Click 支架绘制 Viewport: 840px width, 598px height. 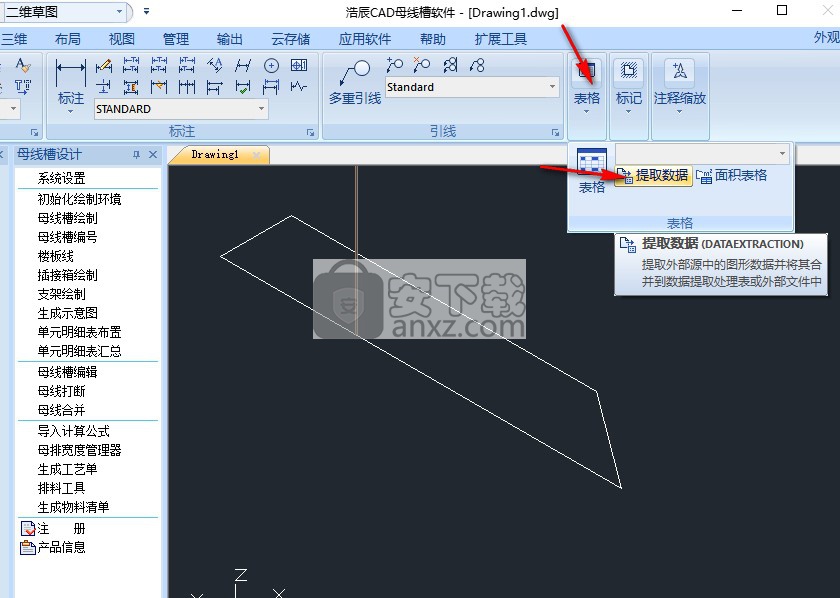(x=61, y=294)
